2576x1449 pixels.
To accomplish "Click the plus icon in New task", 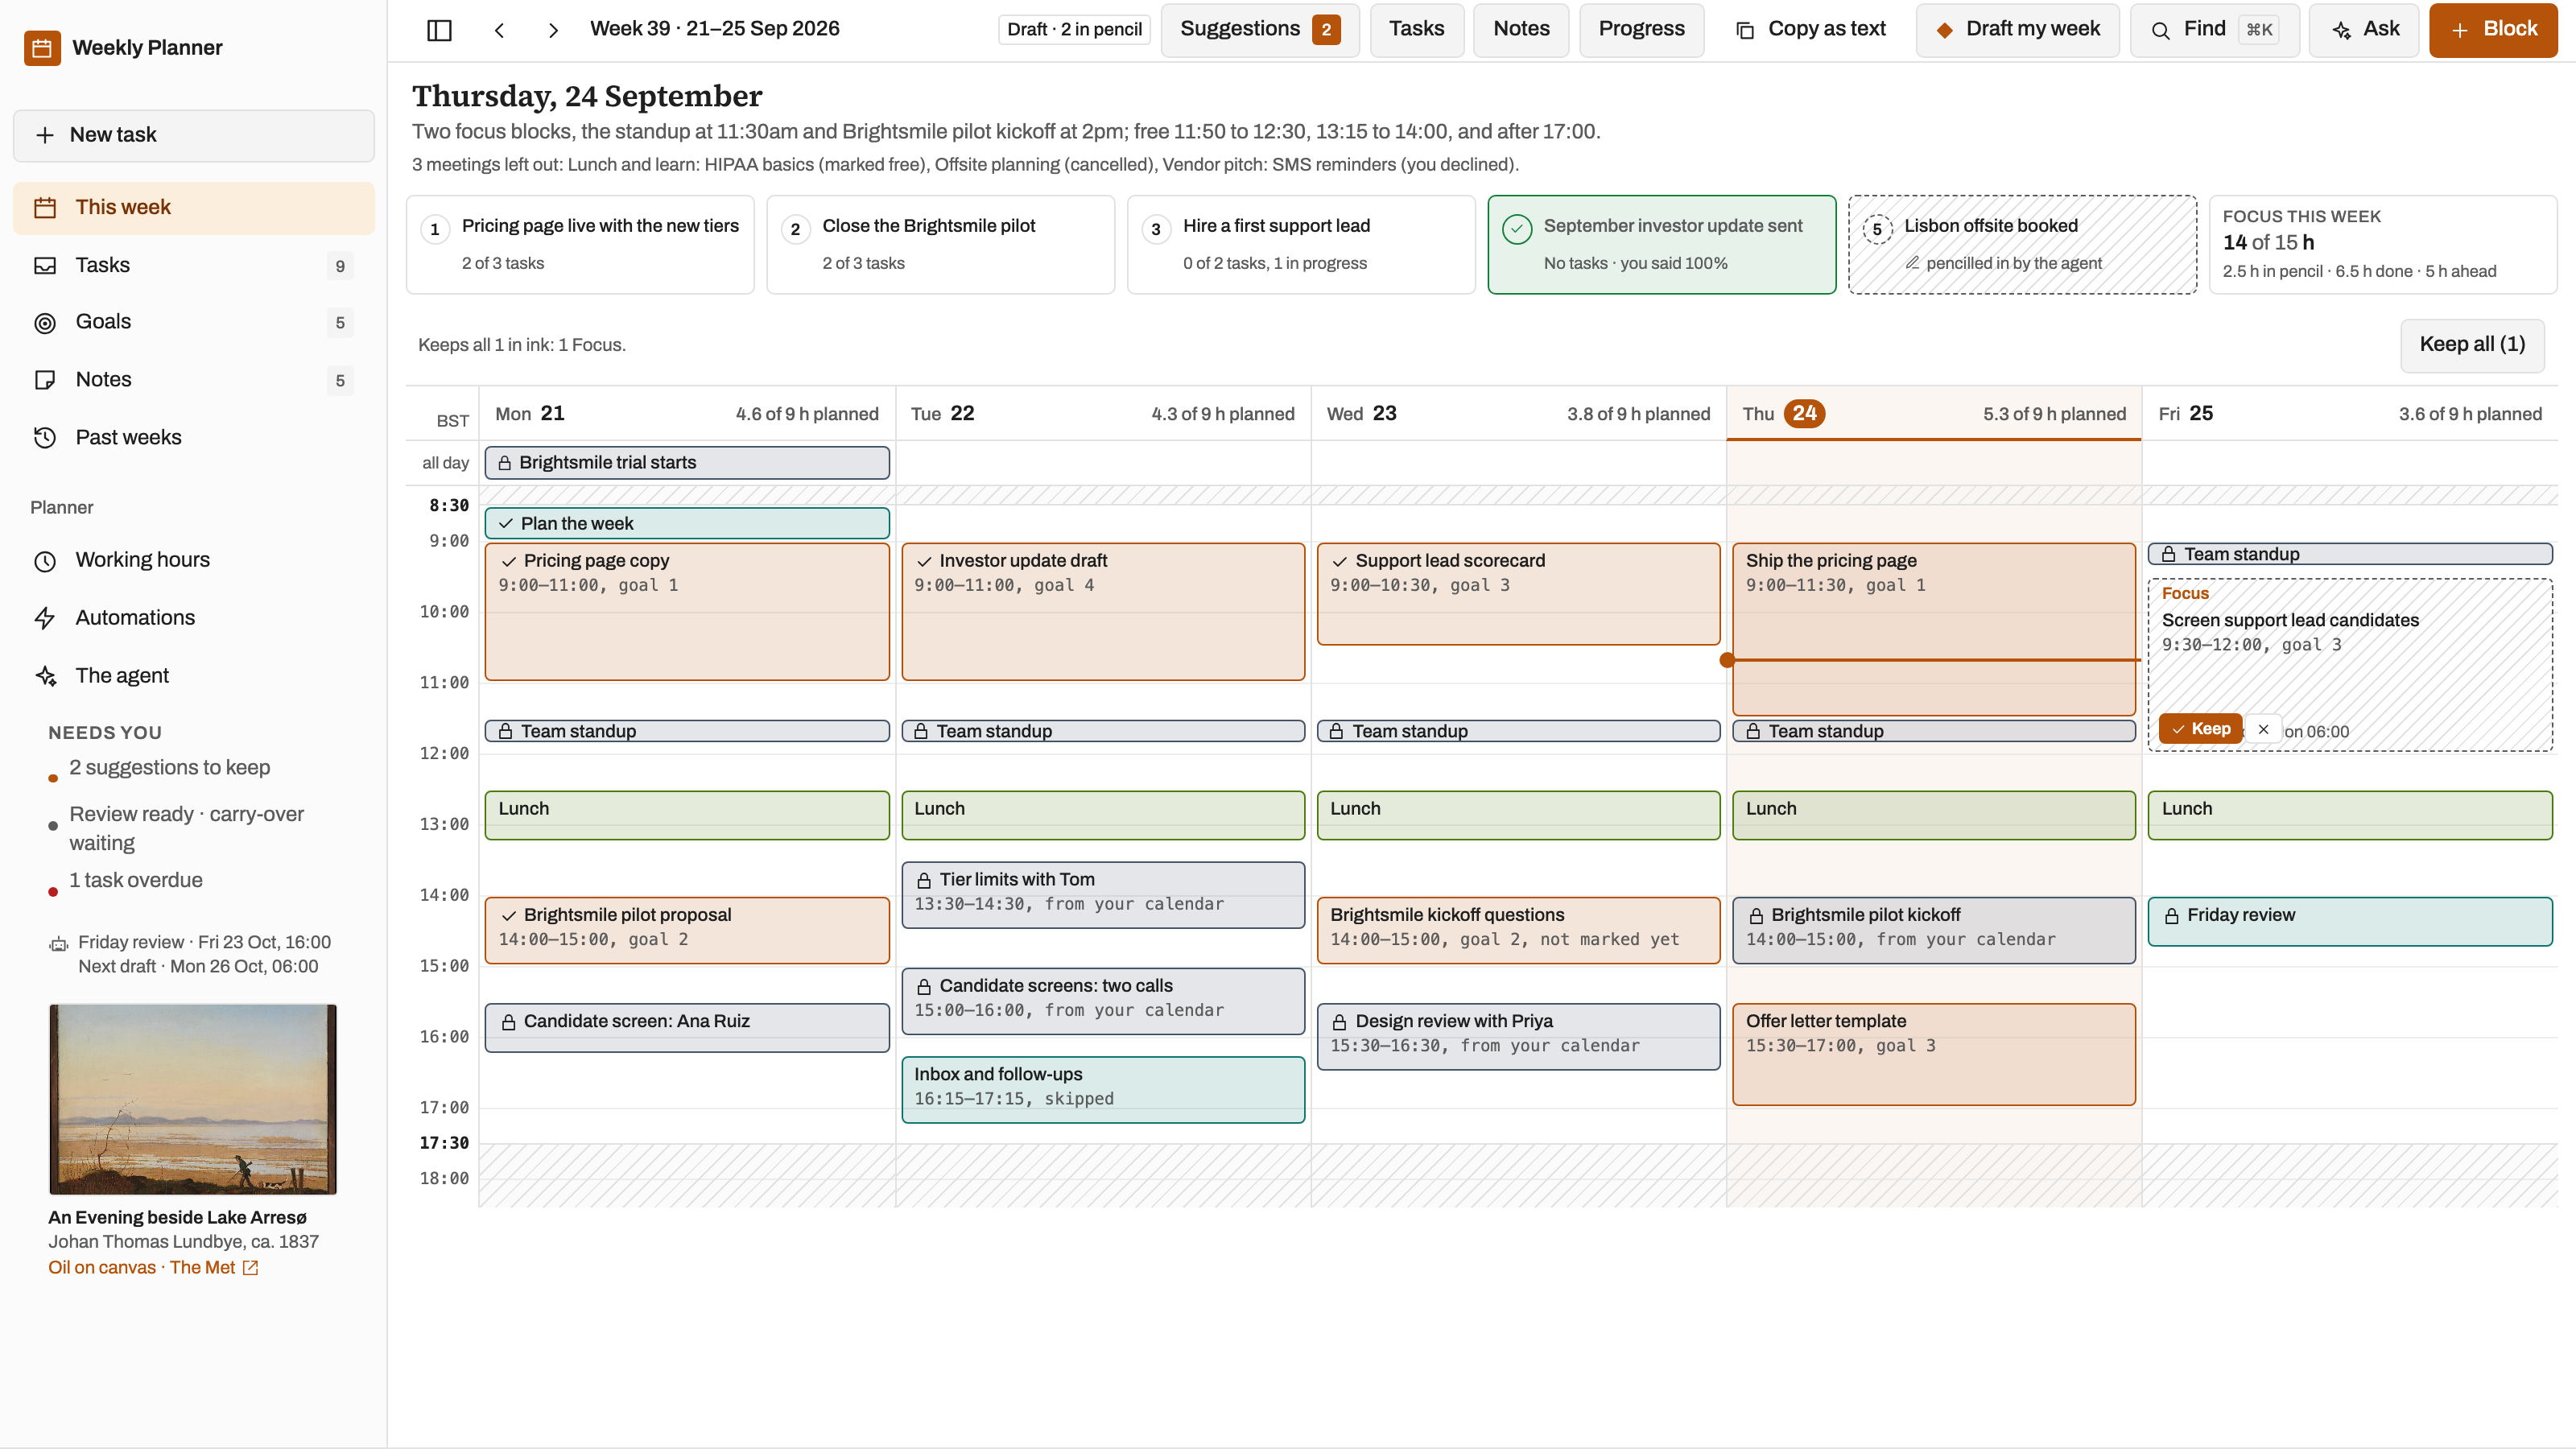I will pos(45,135).
